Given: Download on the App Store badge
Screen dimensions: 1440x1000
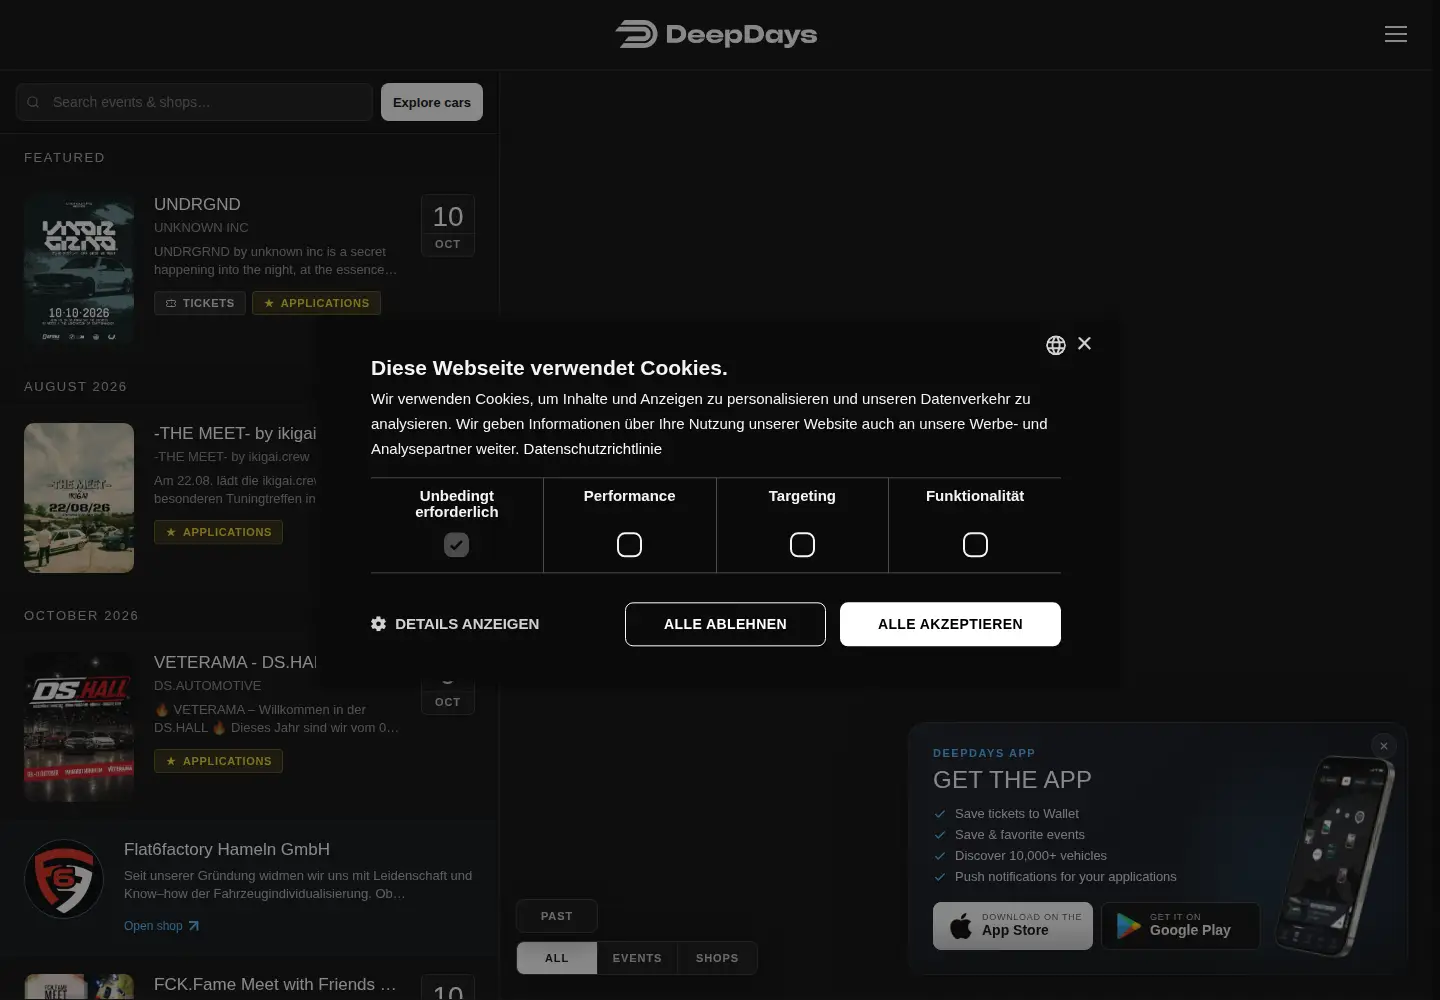Looking at the screenshot, I should point(1013,926).
